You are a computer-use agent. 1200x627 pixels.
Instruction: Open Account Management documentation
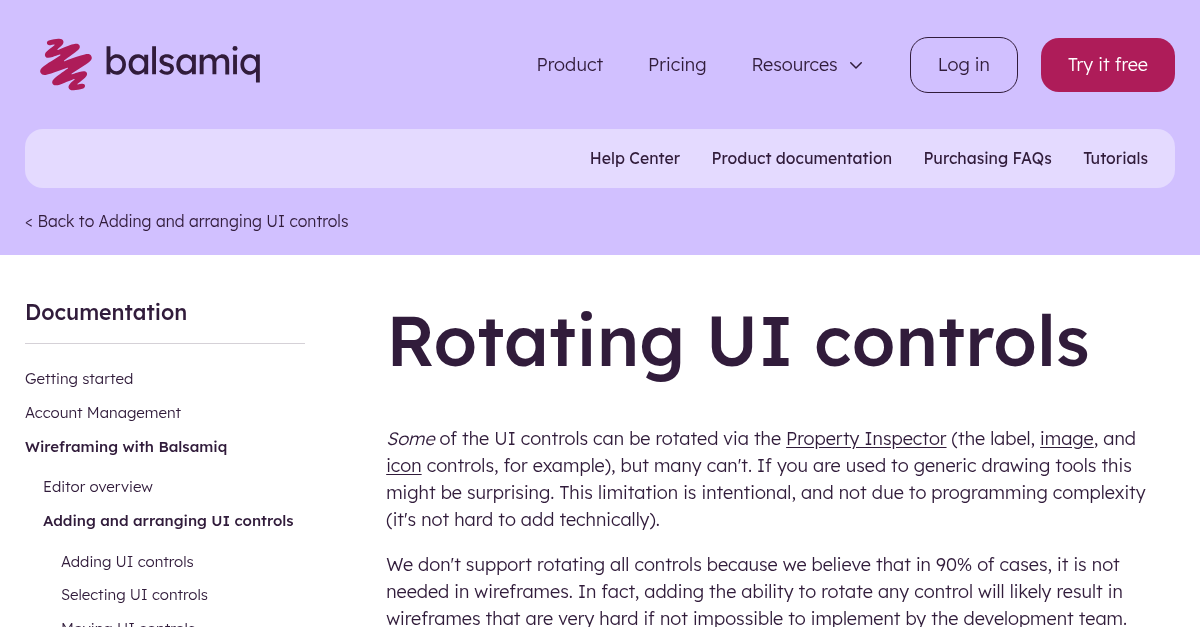coord(103,412)
